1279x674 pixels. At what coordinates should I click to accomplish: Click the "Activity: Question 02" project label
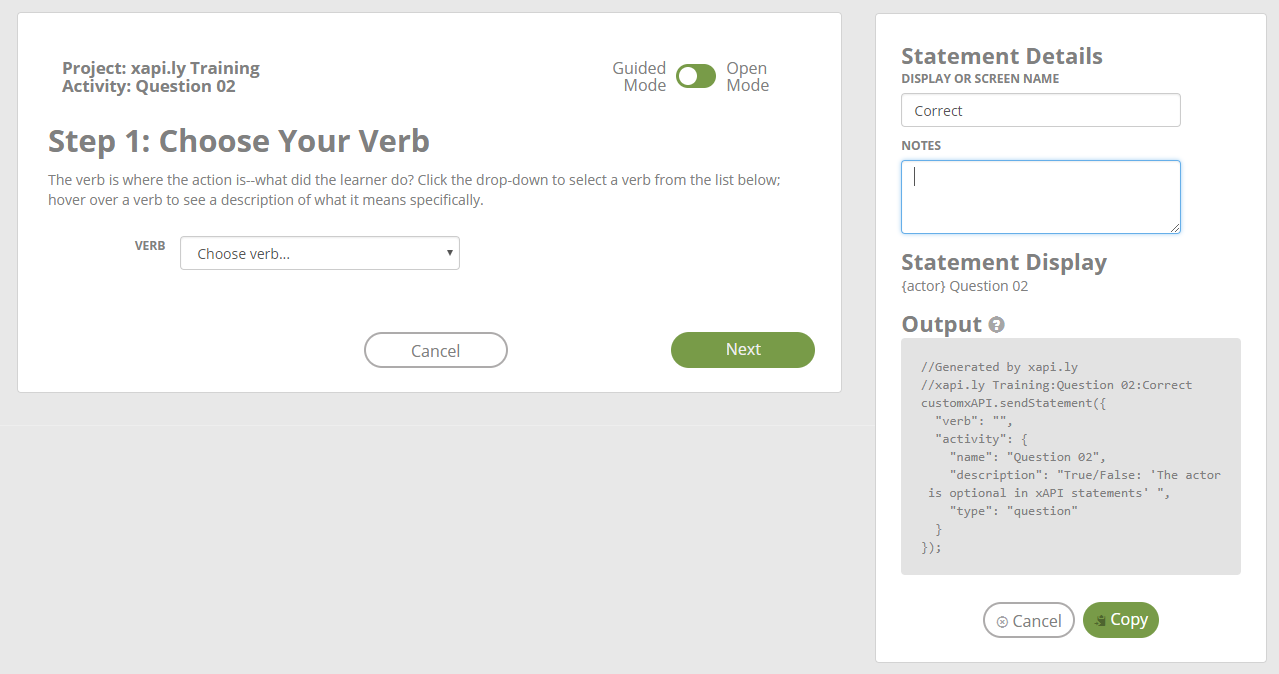146,85
